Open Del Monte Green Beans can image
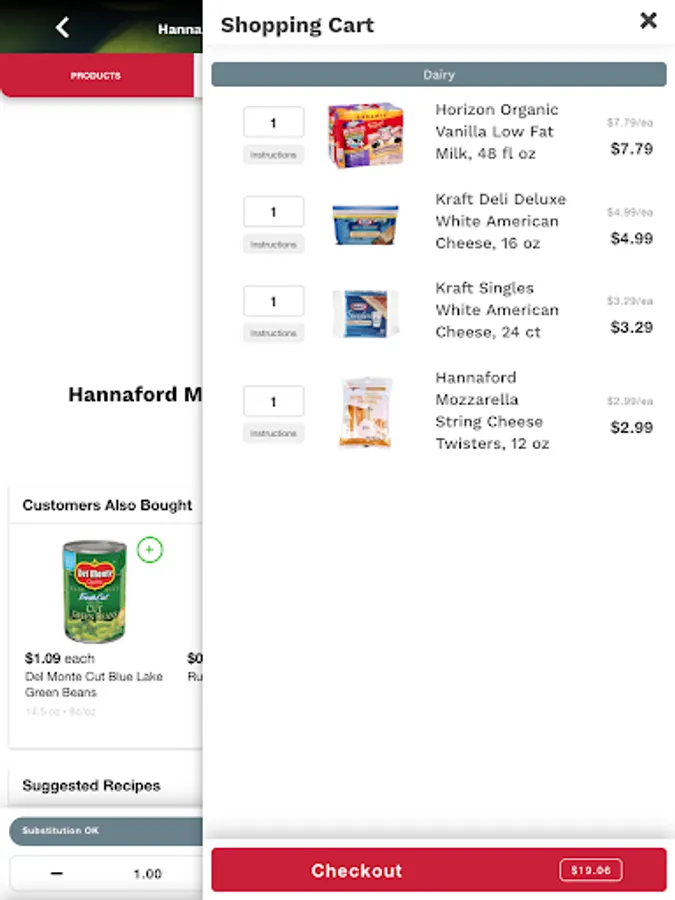This screenshot has width=675, height=900. coord(94,592)
